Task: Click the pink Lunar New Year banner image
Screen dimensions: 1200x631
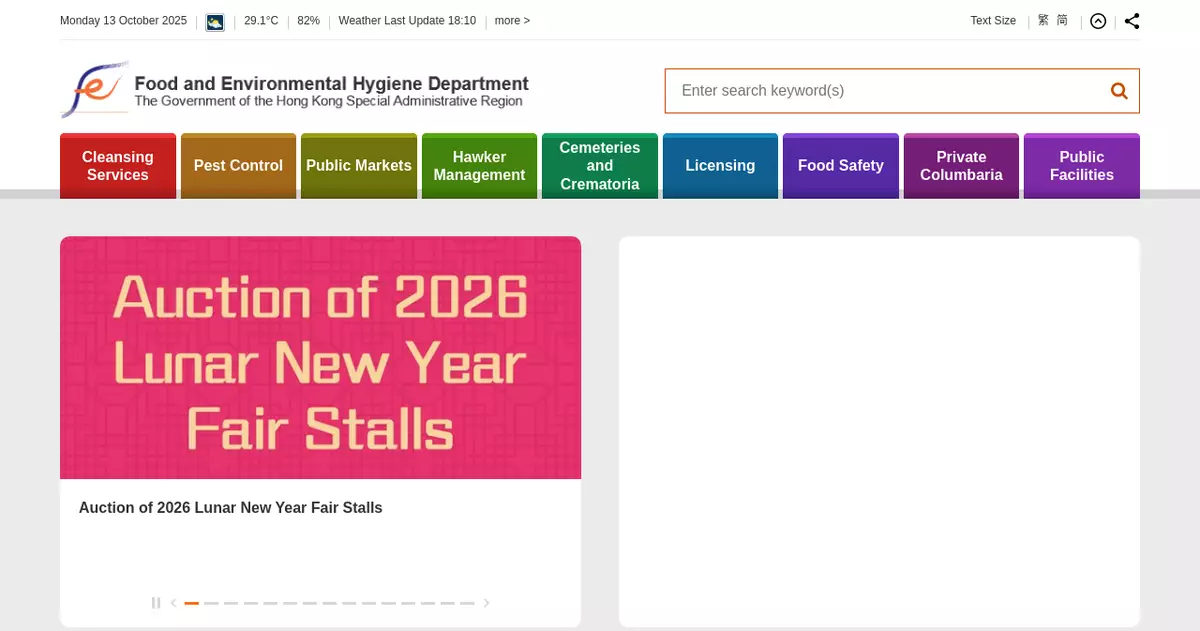Action: [x=320, y=358]
